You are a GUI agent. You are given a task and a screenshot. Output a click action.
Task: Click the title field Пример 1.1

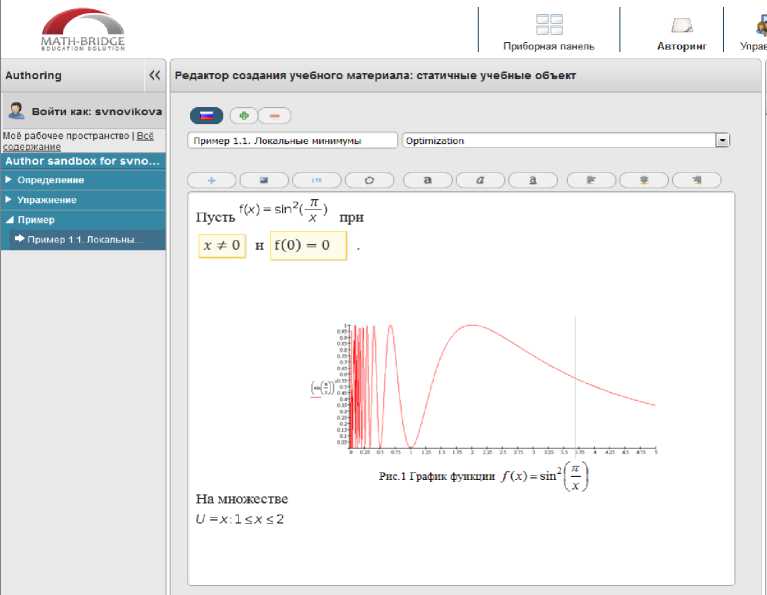292,141
